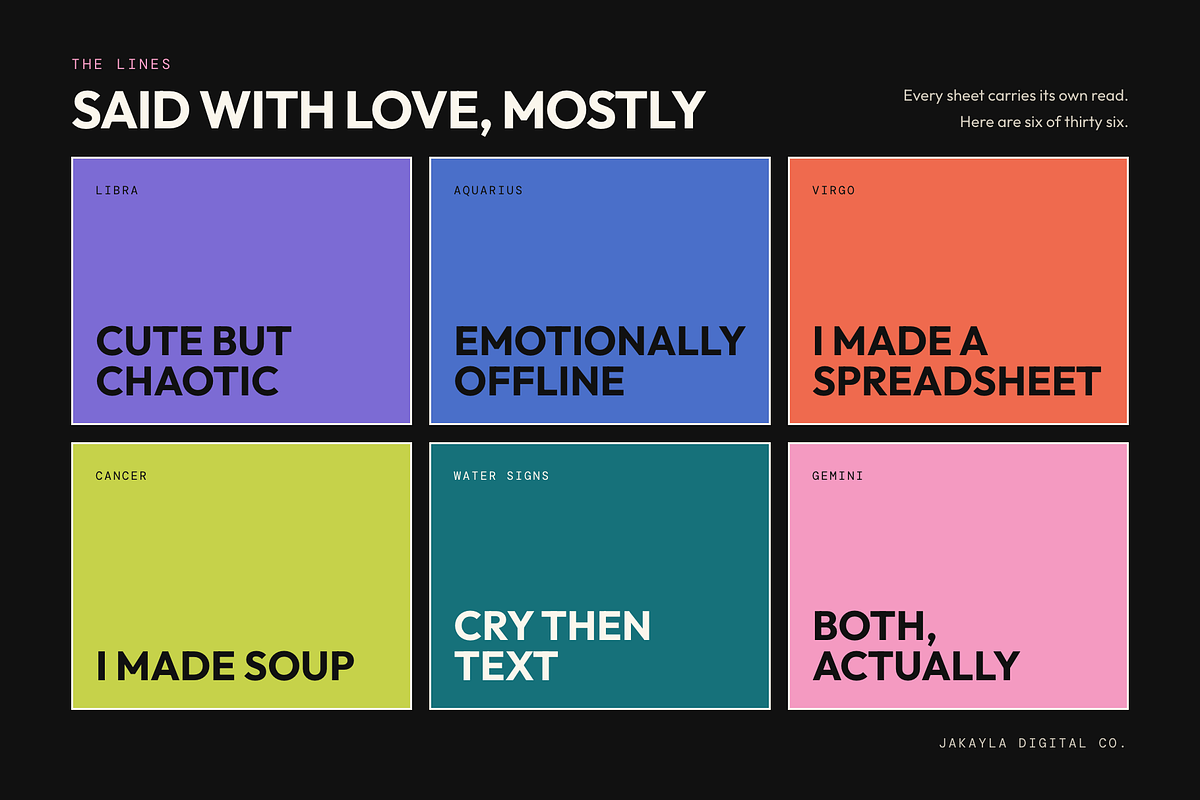This screenshot has width=1200, height=800.
Task: Select the teal Water Signs card
Action: [x=600, y=576]
